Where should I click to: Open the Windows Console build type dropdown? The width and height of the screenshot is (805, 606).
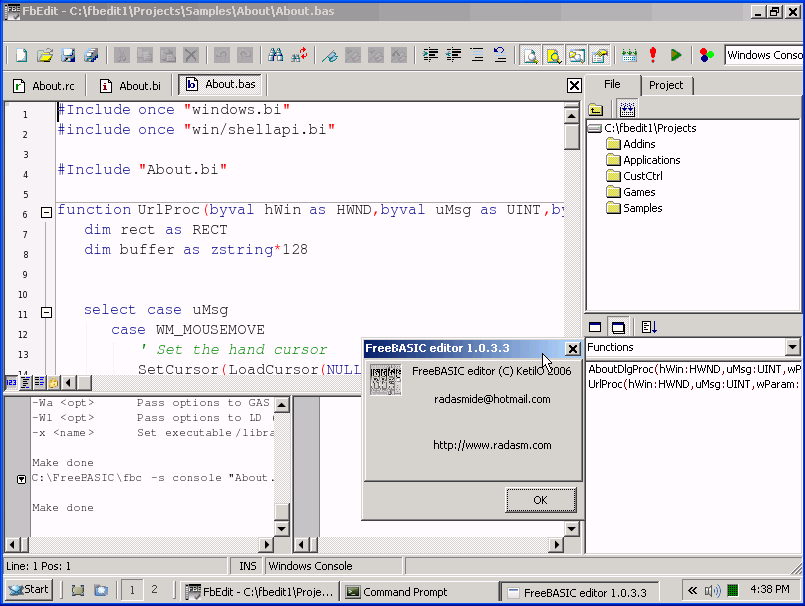pos(764,55)
